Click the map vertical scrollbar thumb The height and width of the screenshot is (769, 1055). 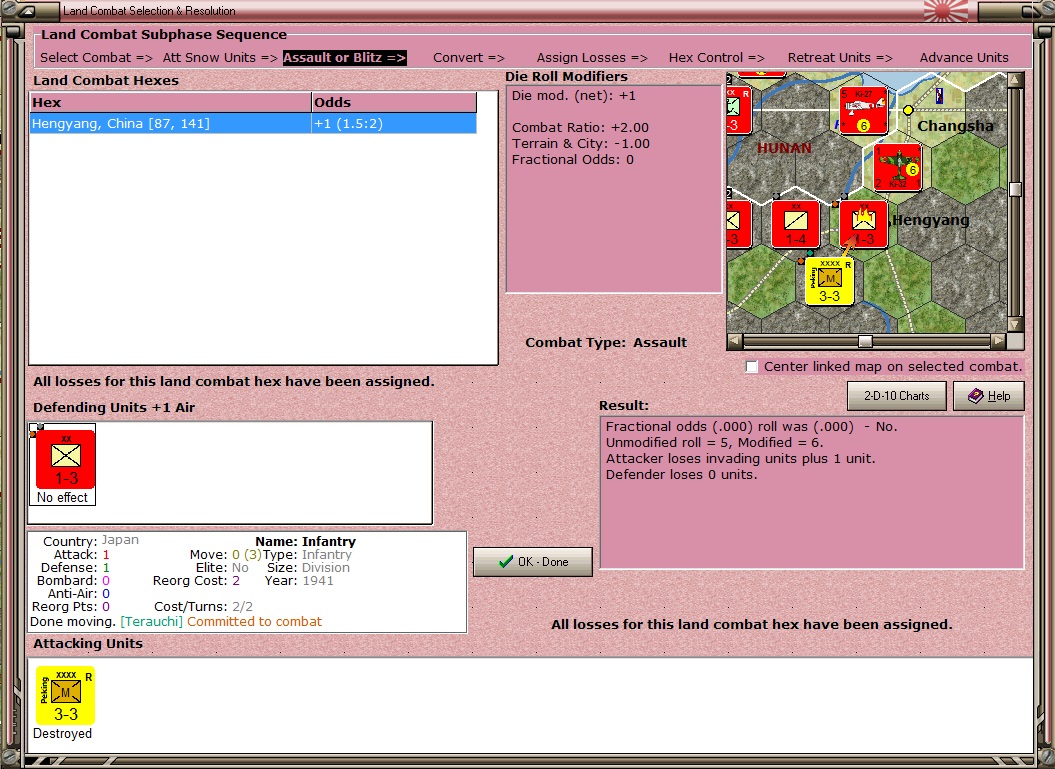coord(1015,190)
